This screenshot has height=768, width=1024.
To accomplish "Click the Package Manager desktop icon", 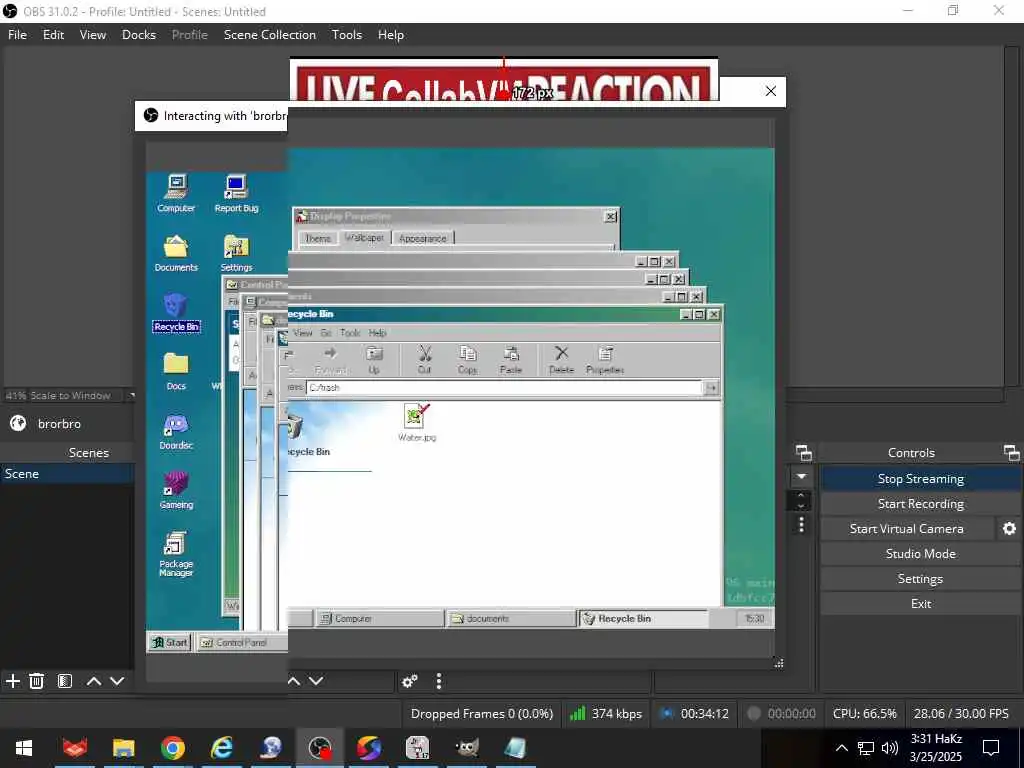I will (x=176, y=554).
